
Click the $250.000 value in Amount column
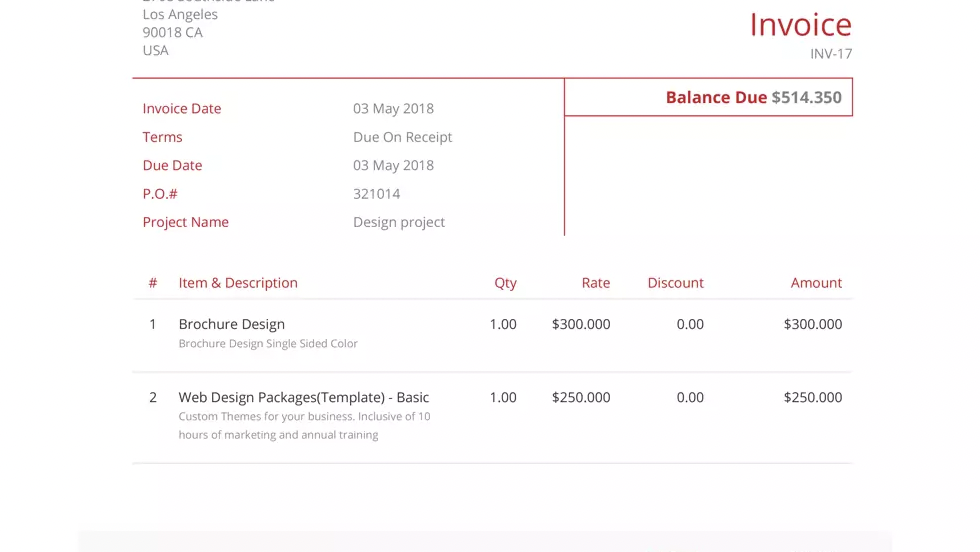[x=812, y=397]
